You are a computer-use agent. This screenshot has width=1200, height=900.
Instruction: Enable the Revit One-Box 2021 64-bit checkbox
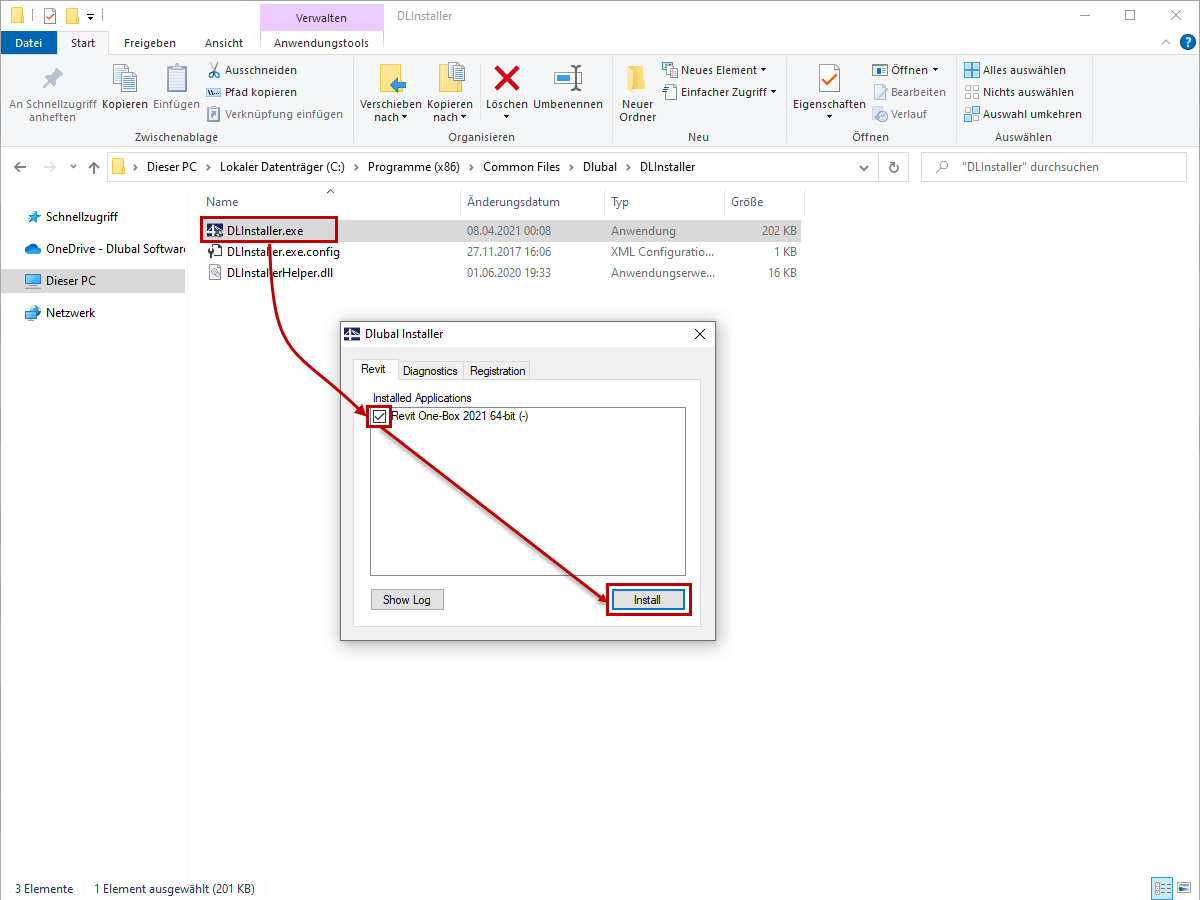tap(379, 416)
